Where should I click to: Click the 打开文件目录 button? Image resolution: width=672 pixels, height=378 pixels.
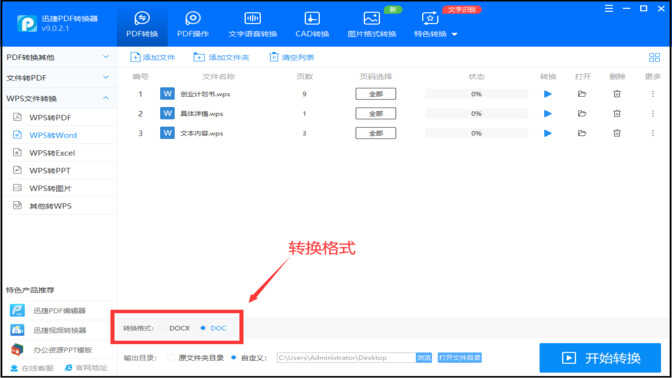click(459, 357)
